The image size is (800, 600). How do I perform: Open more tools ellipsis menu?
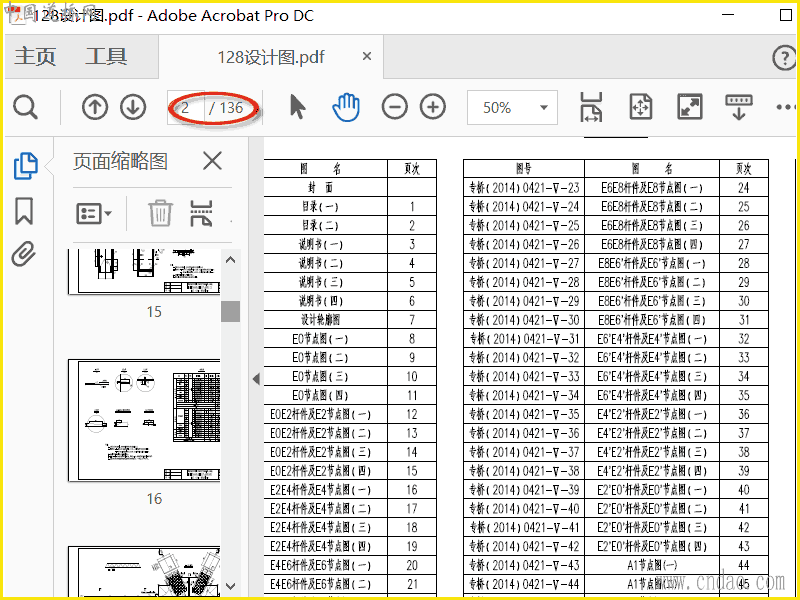[786, 107]
